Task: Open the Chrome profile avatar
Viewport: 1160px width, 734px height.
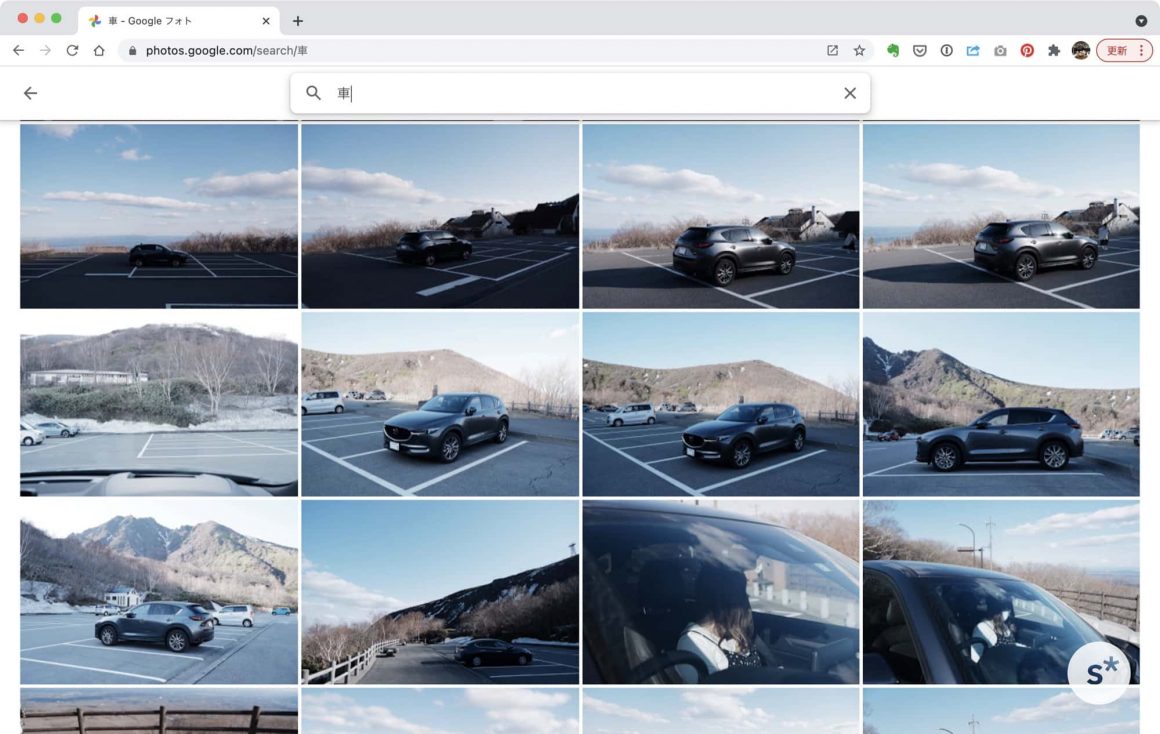Action: [1080, 50]
